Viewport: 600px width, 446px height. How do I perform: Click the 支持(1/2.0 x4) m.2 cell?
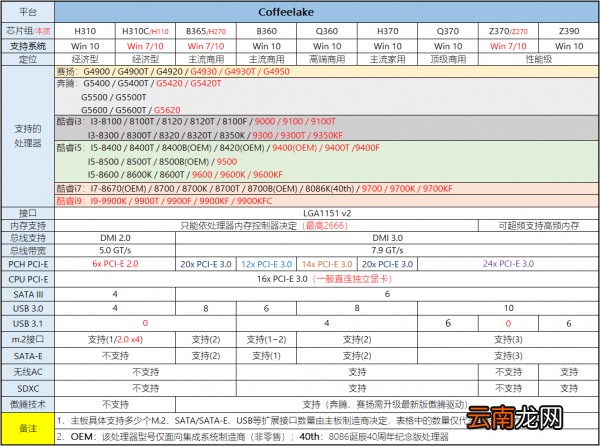pyautogui.click(x=115, y=340)
